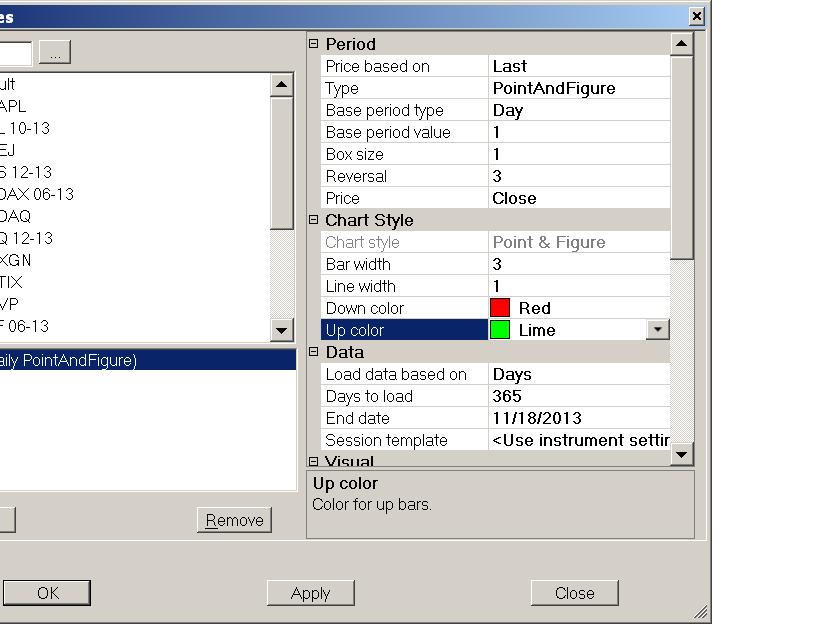
Task: Click property grid scroll down arrow
Action: point(681,455)
